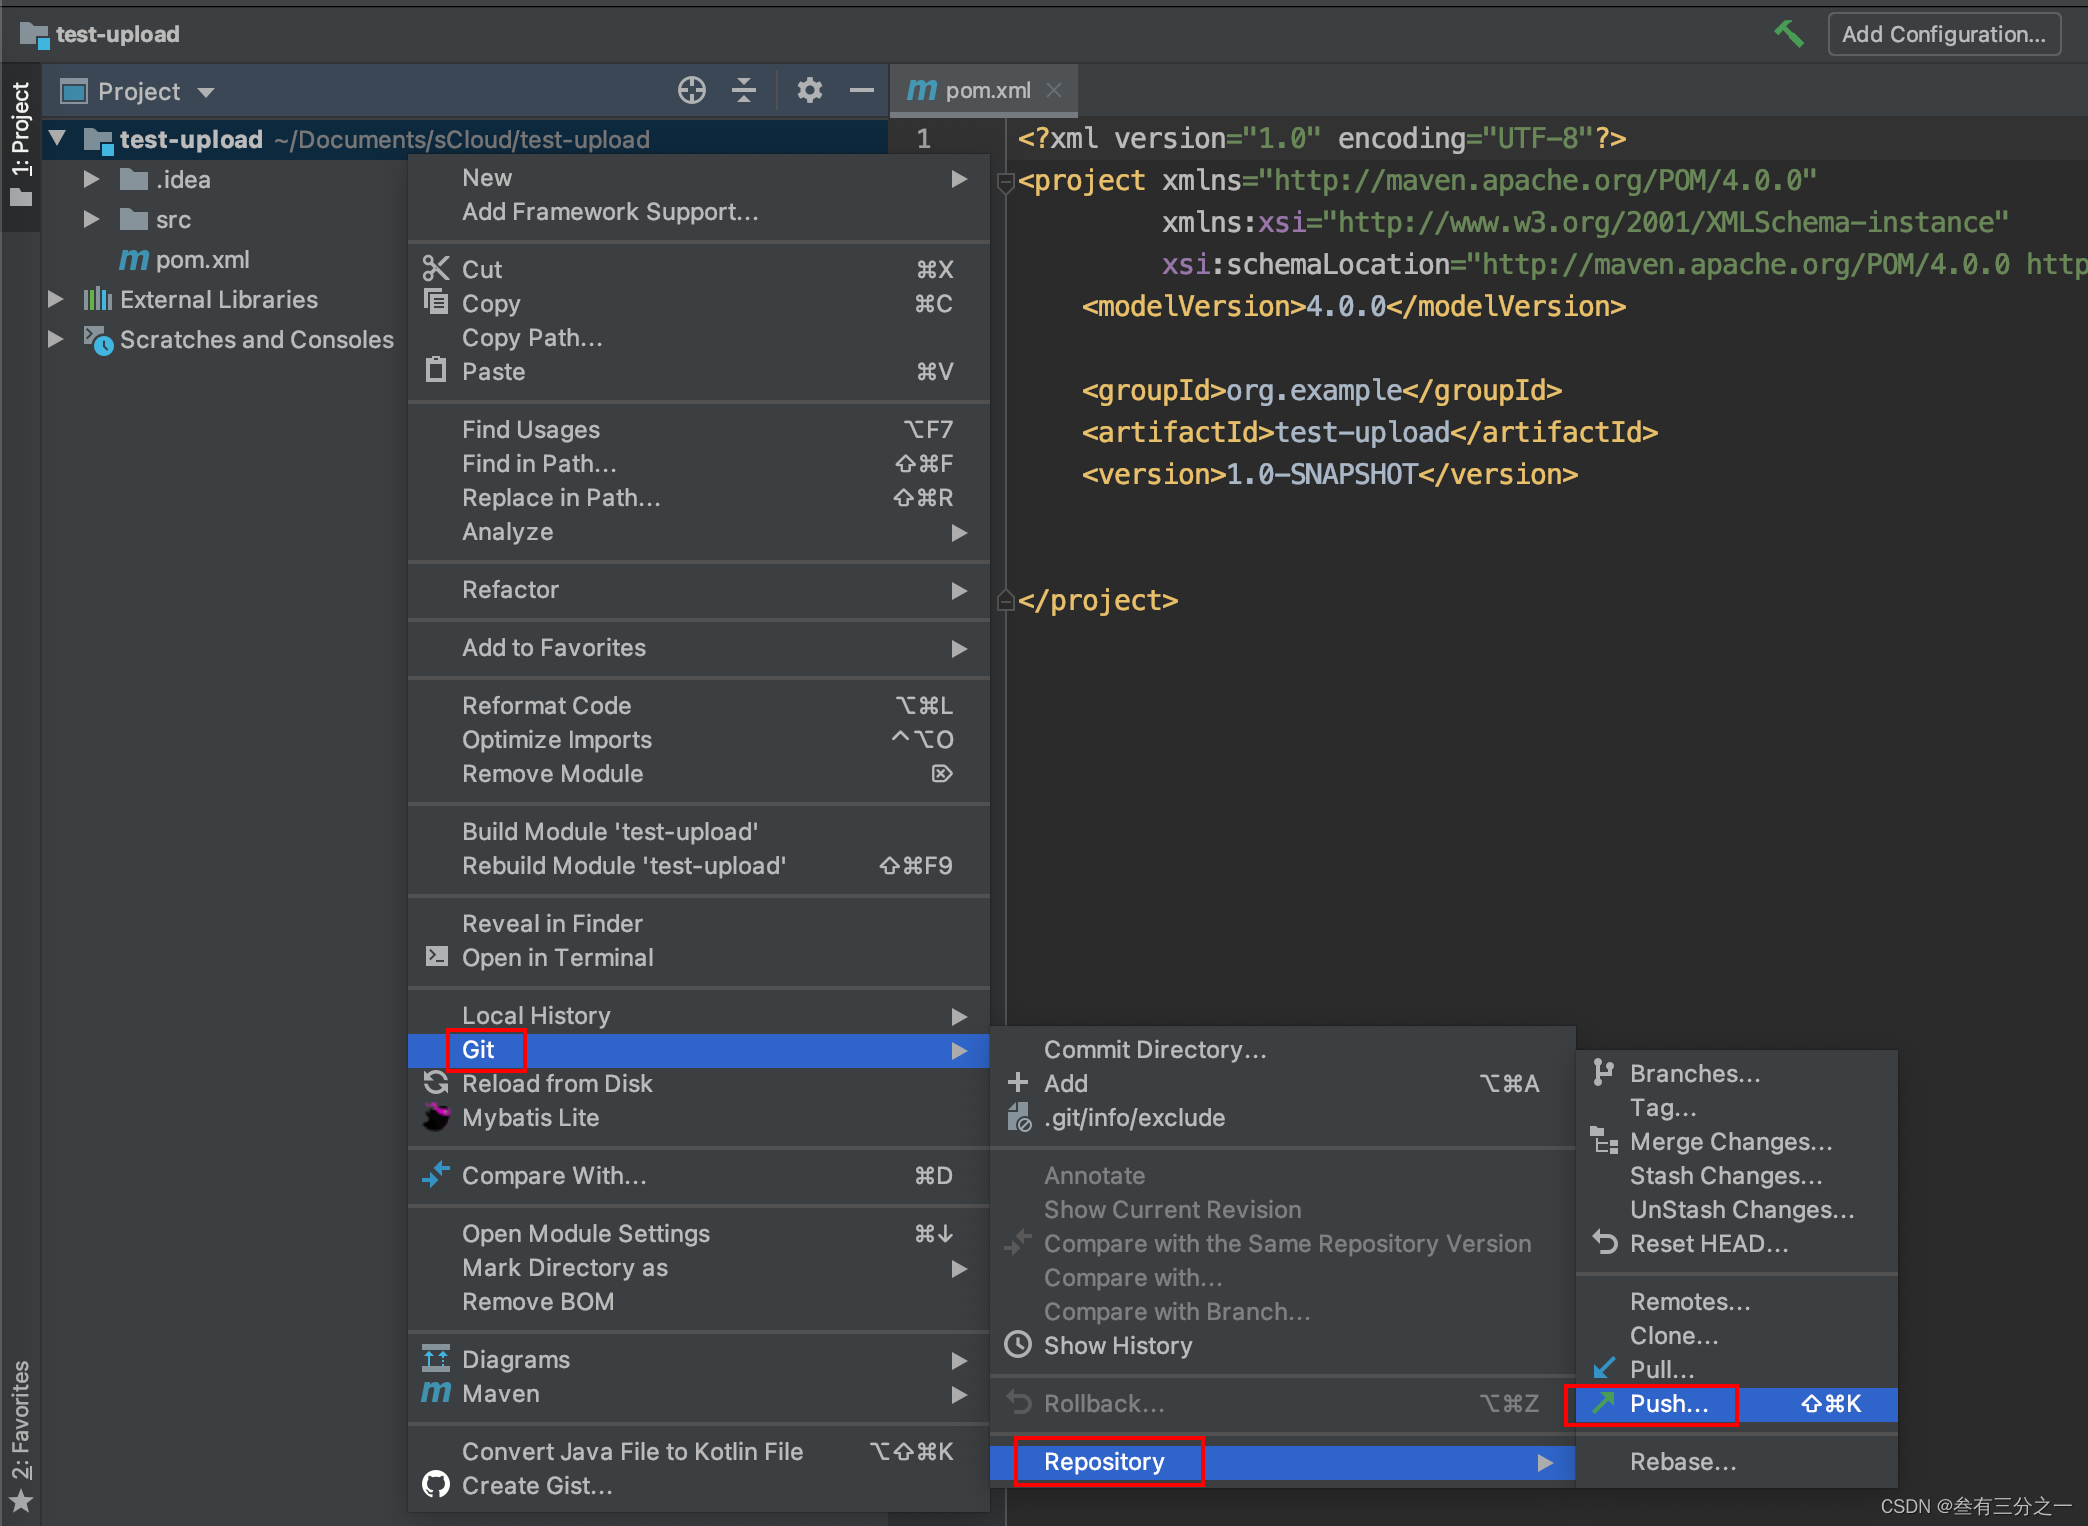Screen dimensions: 2088x1526
Task: Select Pull... from the Repository submenu
Action: [1661, 1370]
